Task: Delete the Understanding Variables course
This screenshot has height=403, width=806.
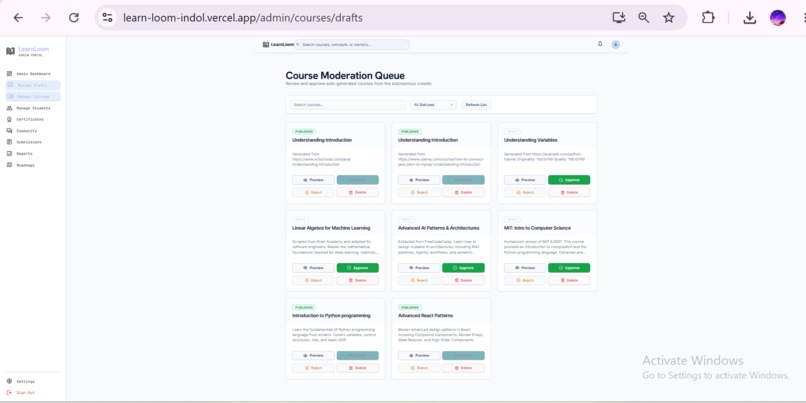Action: [x=569, y=192]
